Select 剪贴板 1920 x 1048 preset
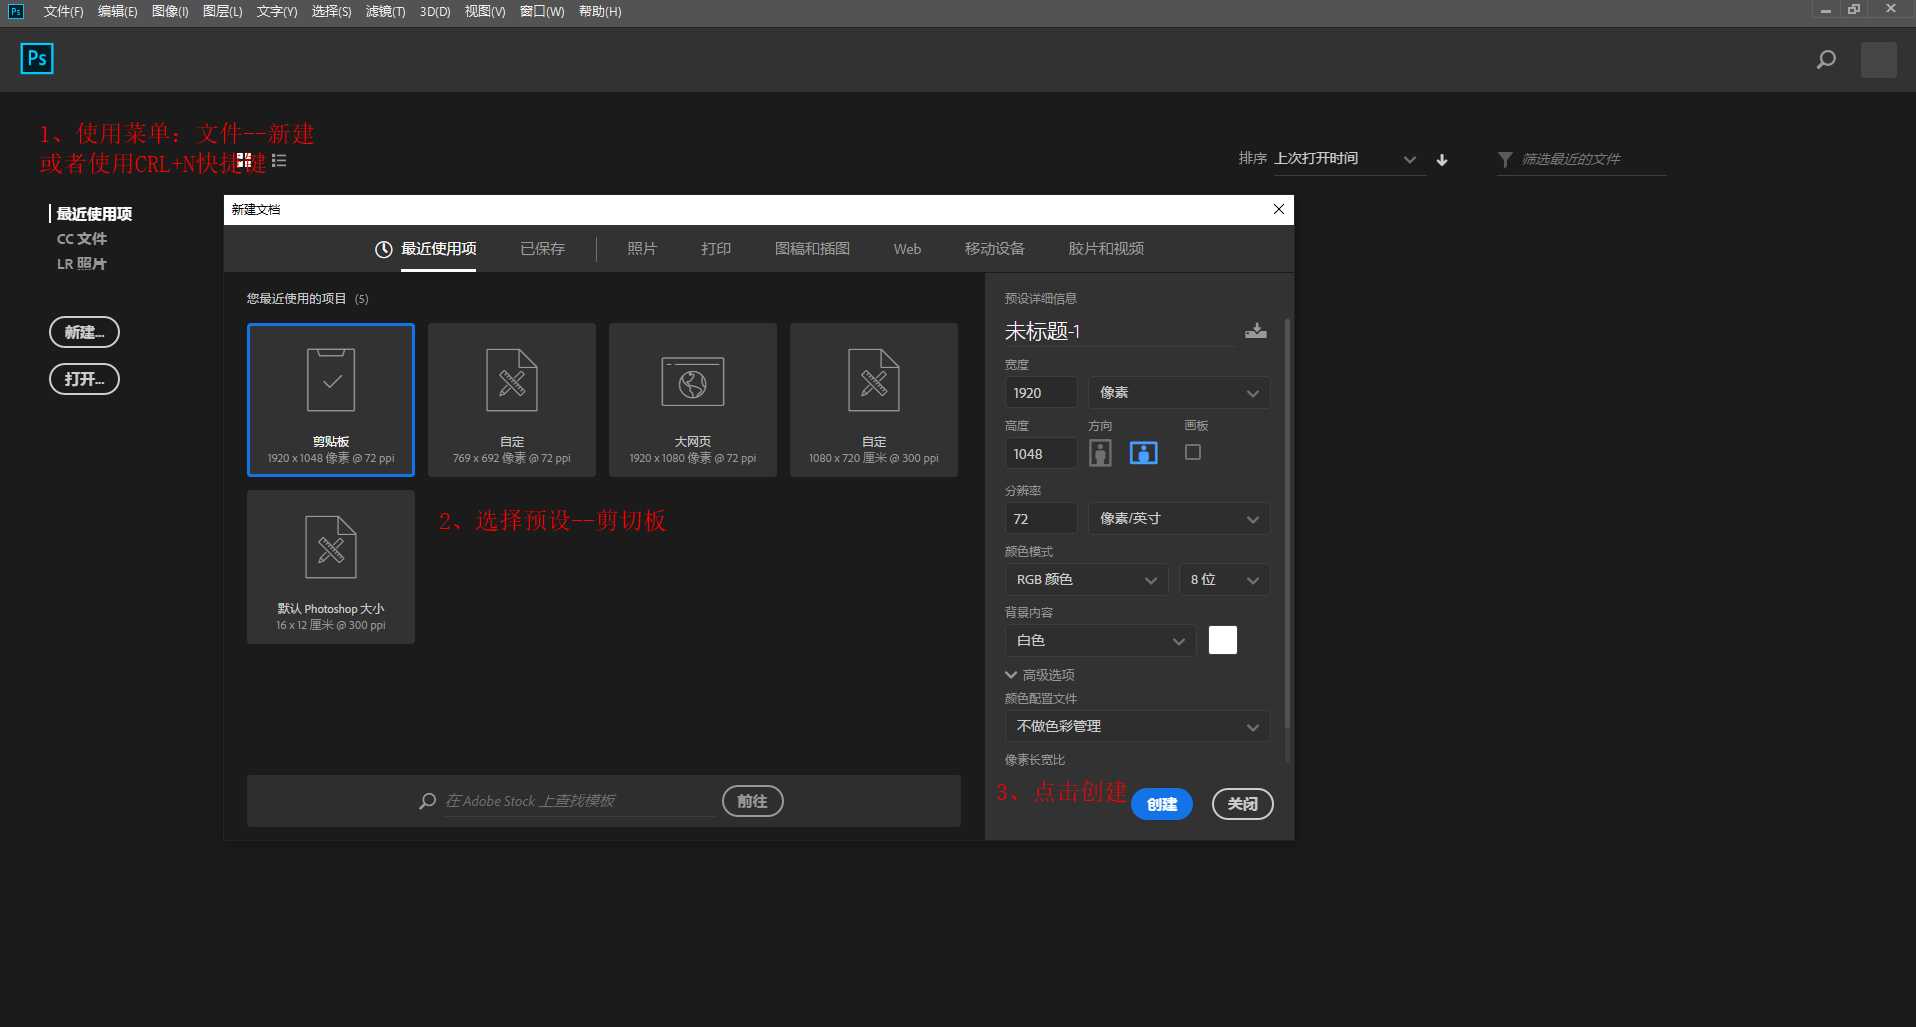The height and width of the screenshot is (1027, 1916). pyautogui.click(x=331, y=400)
